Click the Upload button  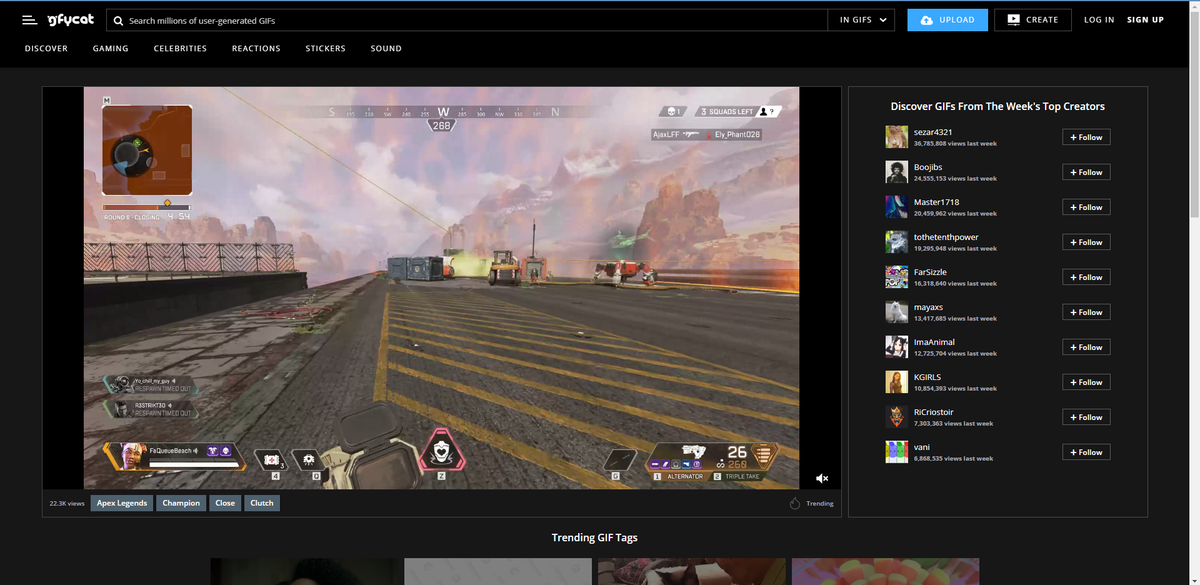(x=947, y=20)
